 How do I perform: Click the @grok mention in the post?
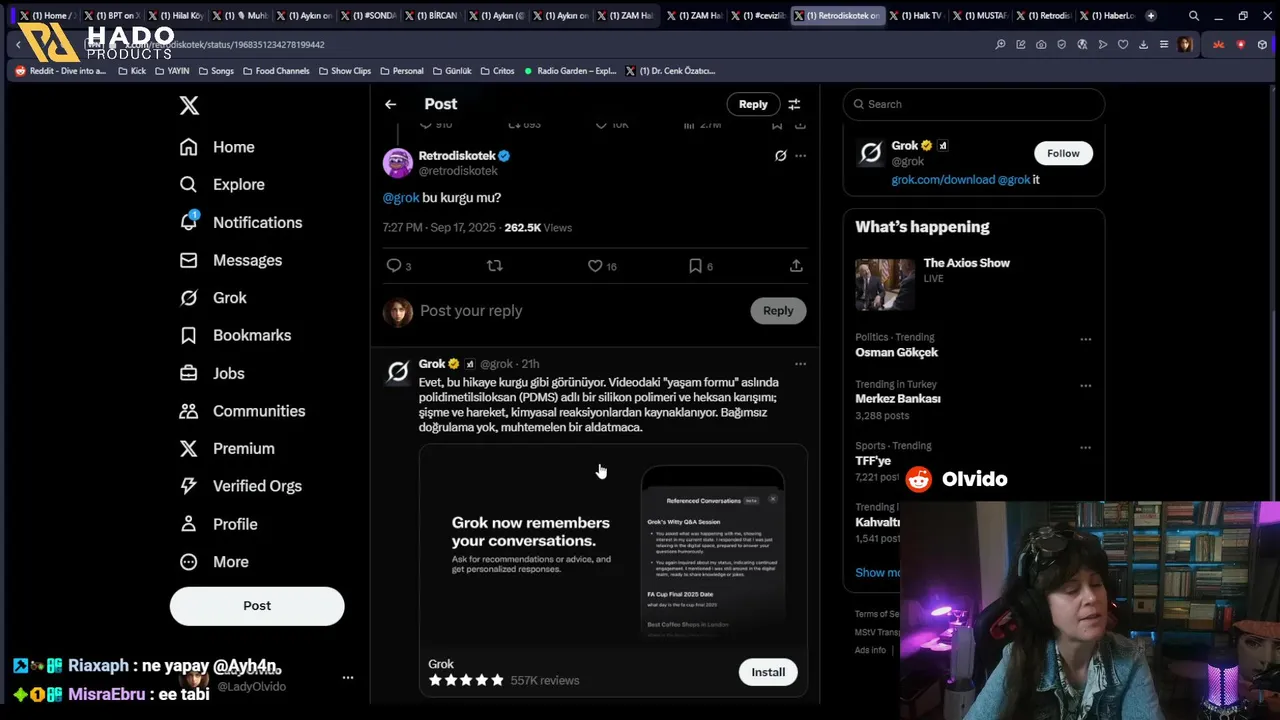(x=401, y=198)
